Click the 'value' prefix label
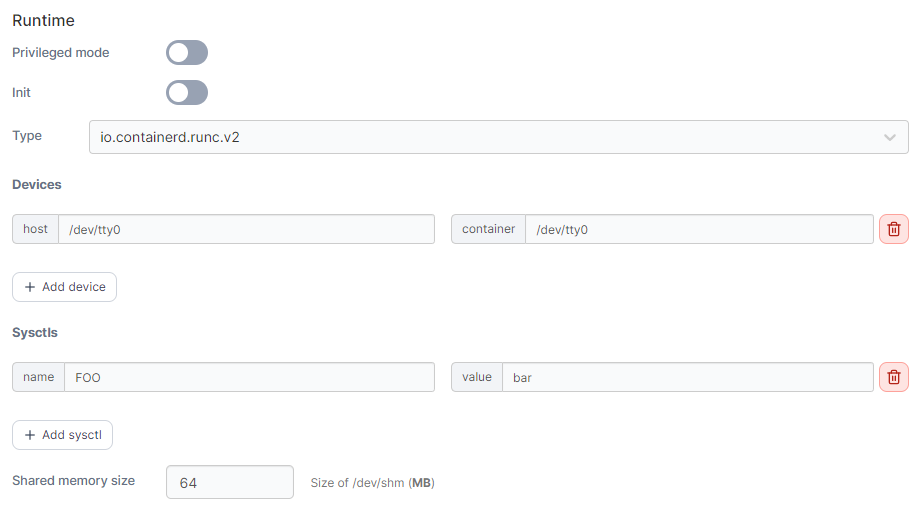This screenshot has height=506, width=919. (477, 377)
